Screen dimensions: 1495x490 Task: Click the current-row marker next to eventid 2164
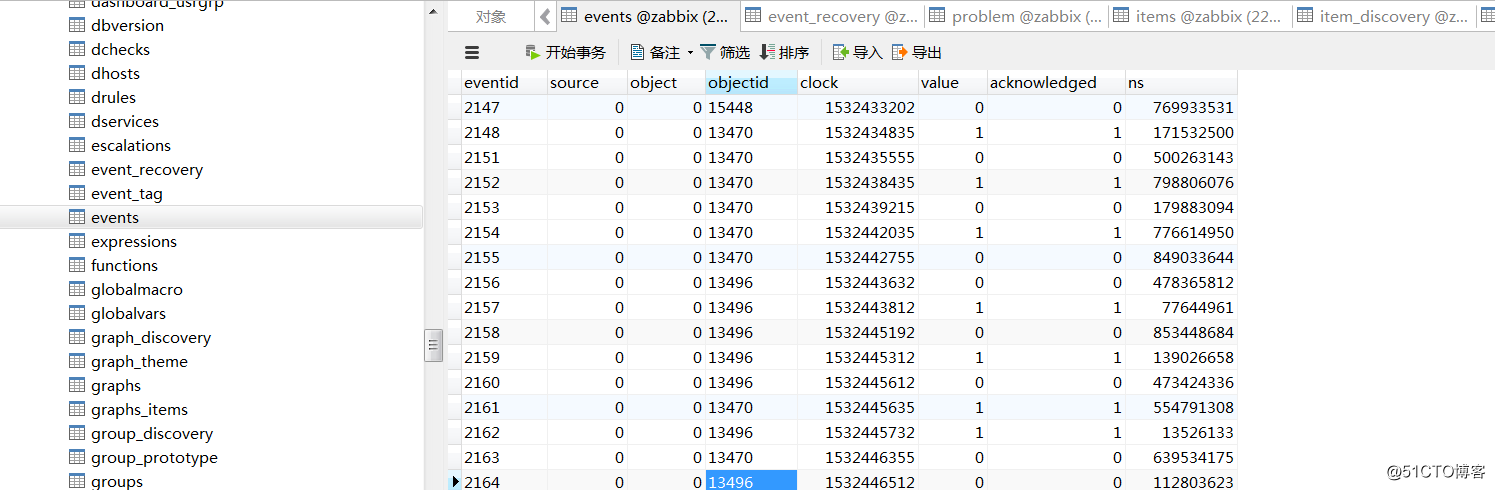coord(455,482)
